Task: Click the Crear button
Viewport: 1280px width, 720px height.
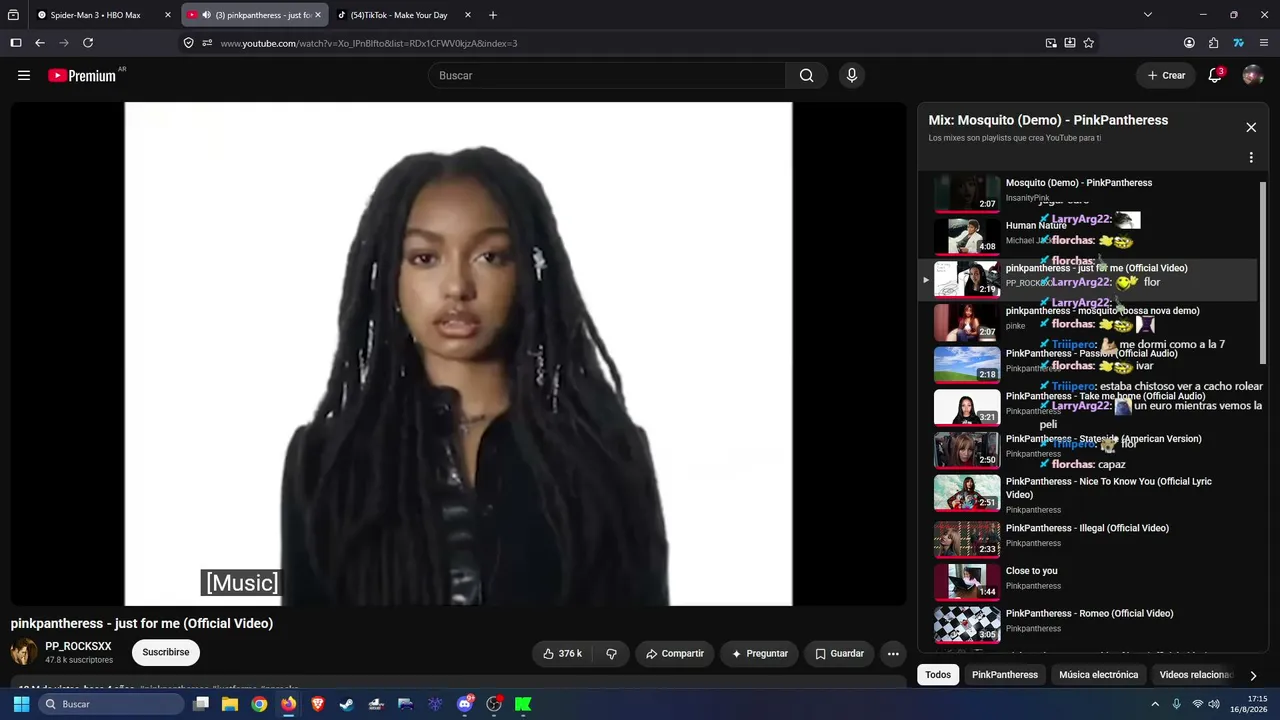Action: [x=1166, y=75]
